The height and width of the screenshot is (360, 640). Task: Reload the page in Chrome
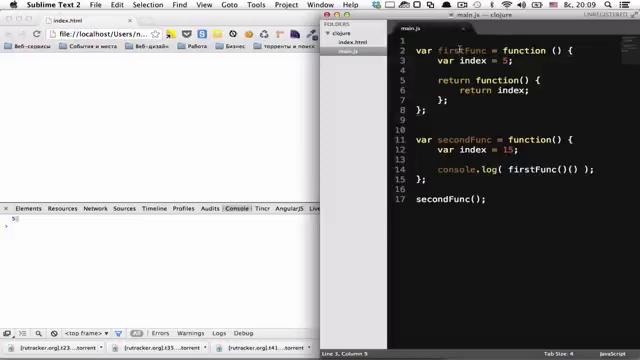click(x=36, y=34)
